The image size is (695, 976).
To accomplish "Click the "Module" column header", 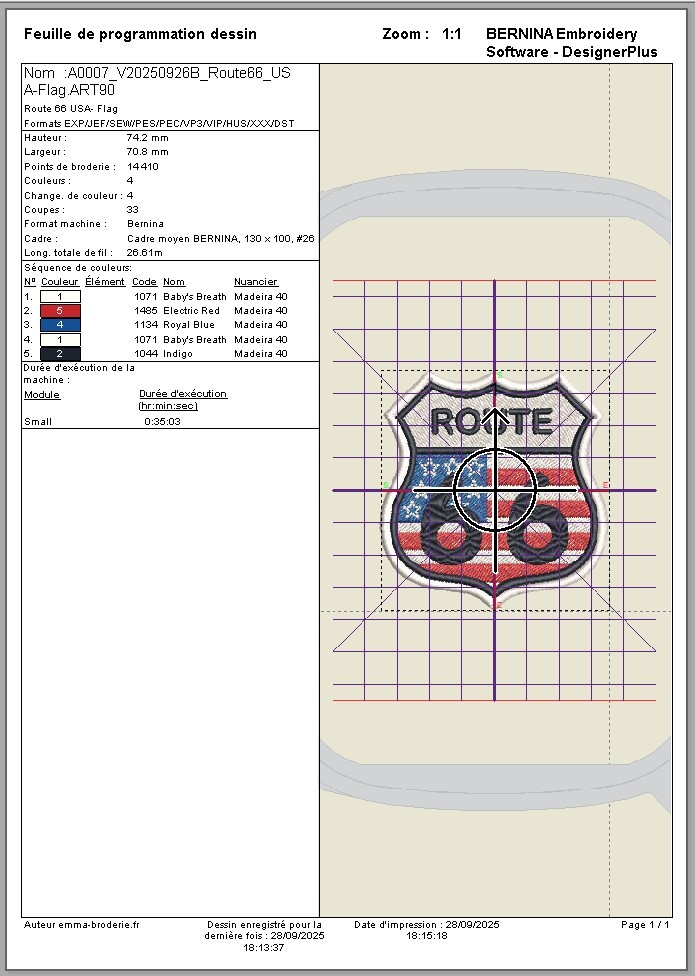I will point(42,395).
